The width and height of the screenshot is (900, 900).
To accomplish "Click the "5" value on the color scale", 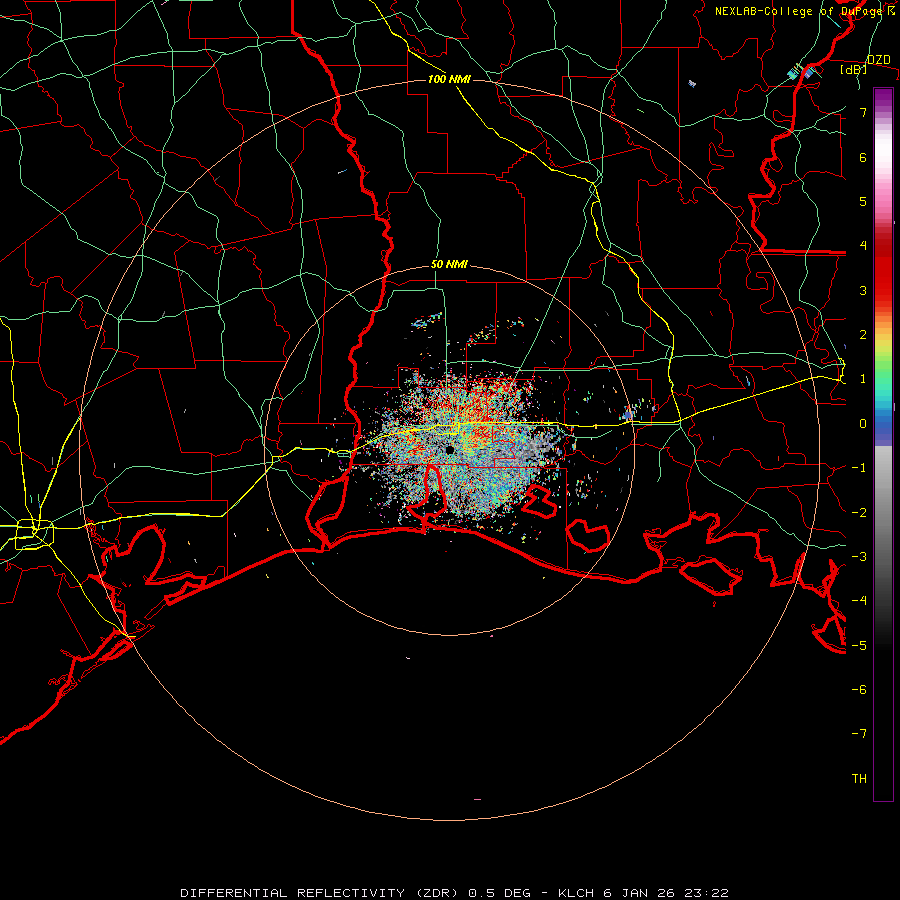I will click(x=863, y=201).
